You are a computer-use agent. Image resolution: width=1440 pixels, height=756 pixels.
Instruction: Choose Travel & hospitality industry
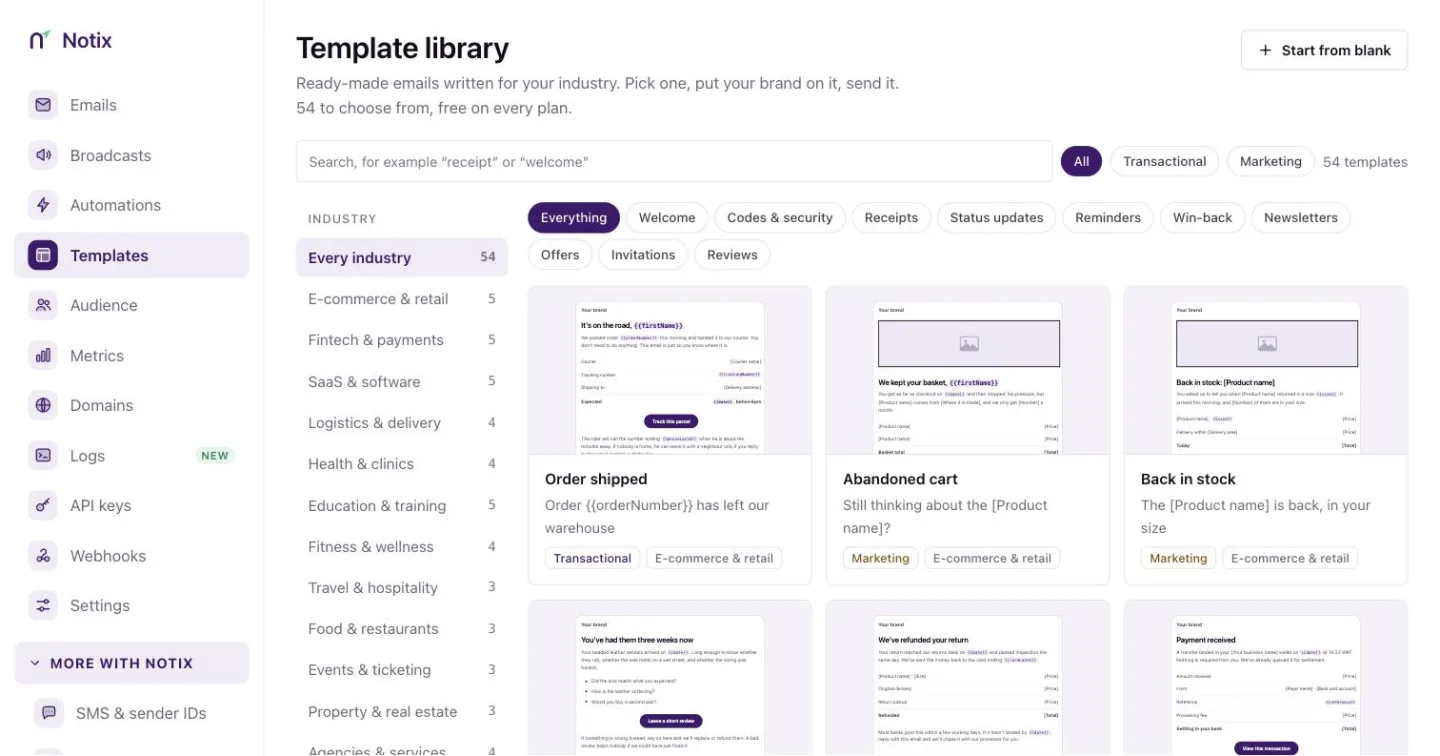(402, 588)
